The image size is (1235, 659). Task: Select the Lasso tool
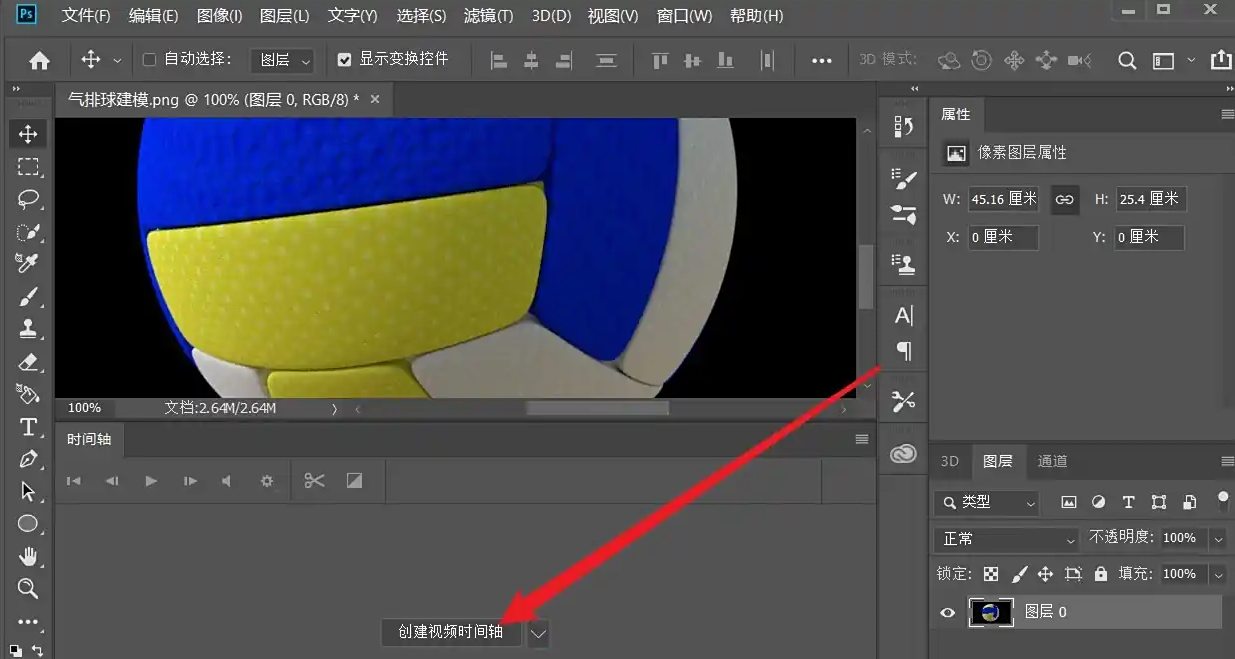click(28, 199)
